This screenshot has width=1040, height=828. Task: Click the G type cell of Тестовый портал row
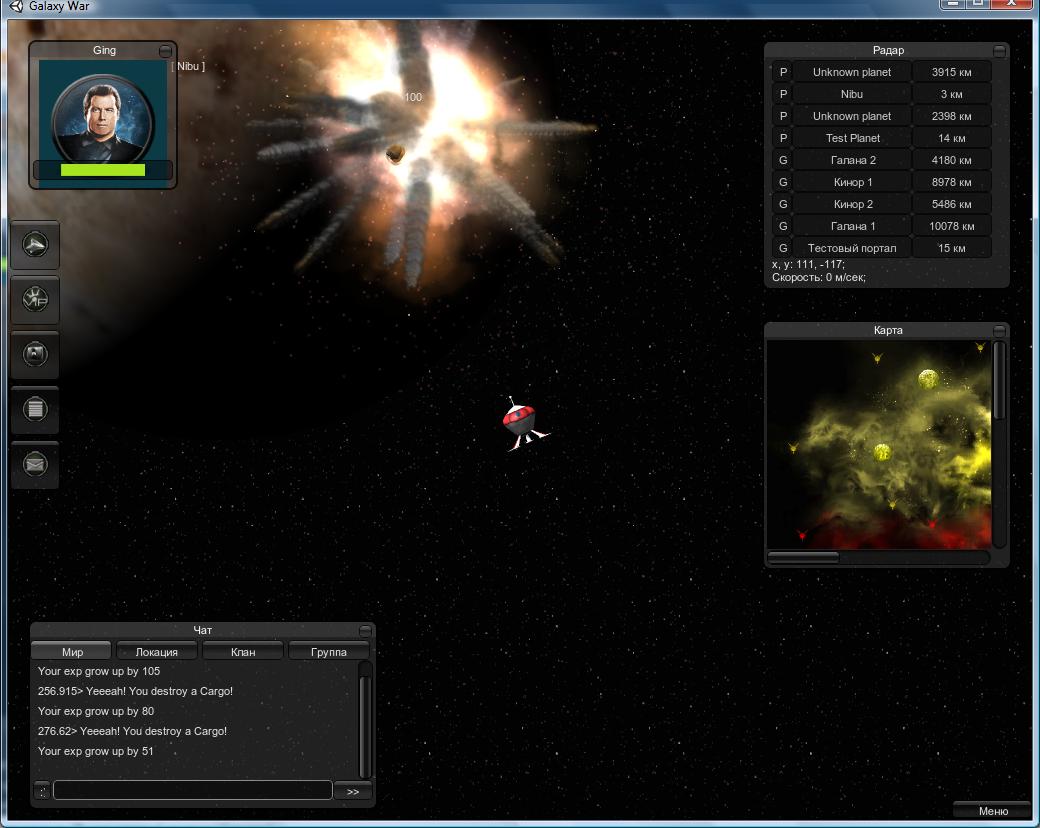pyautogui.click(x=783, y=248)
